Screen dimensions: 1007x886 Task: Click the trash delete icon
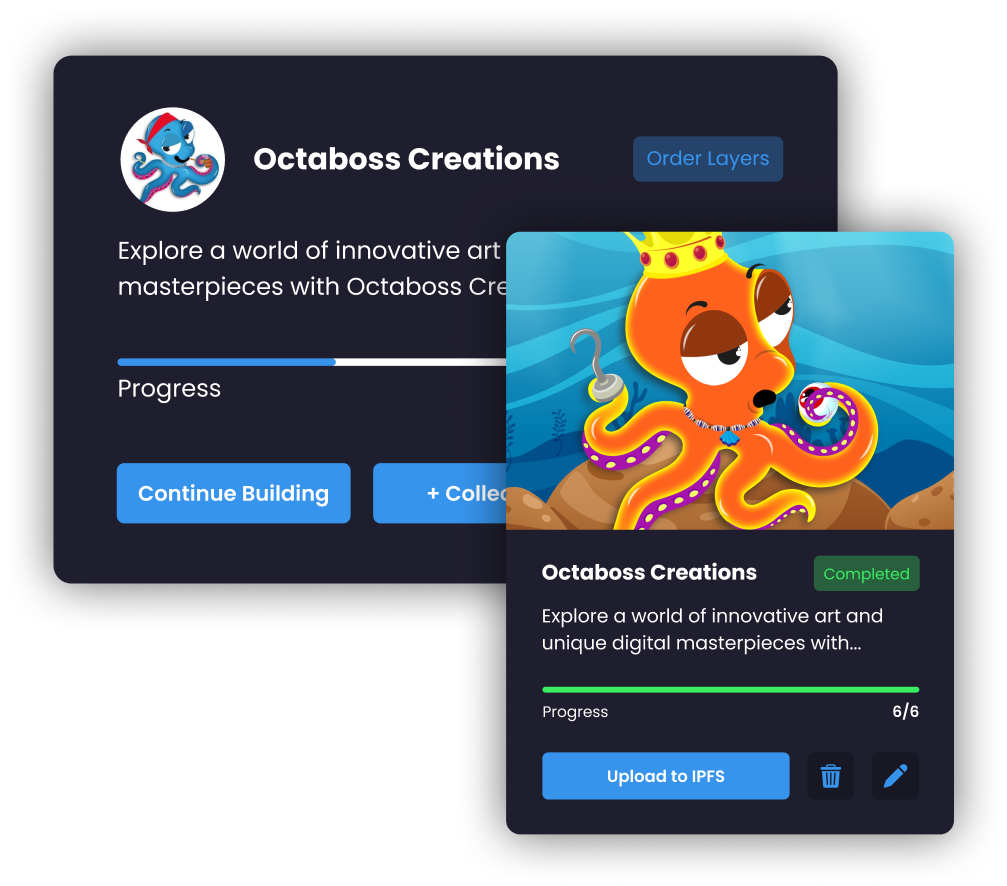[x=830, y=776]
